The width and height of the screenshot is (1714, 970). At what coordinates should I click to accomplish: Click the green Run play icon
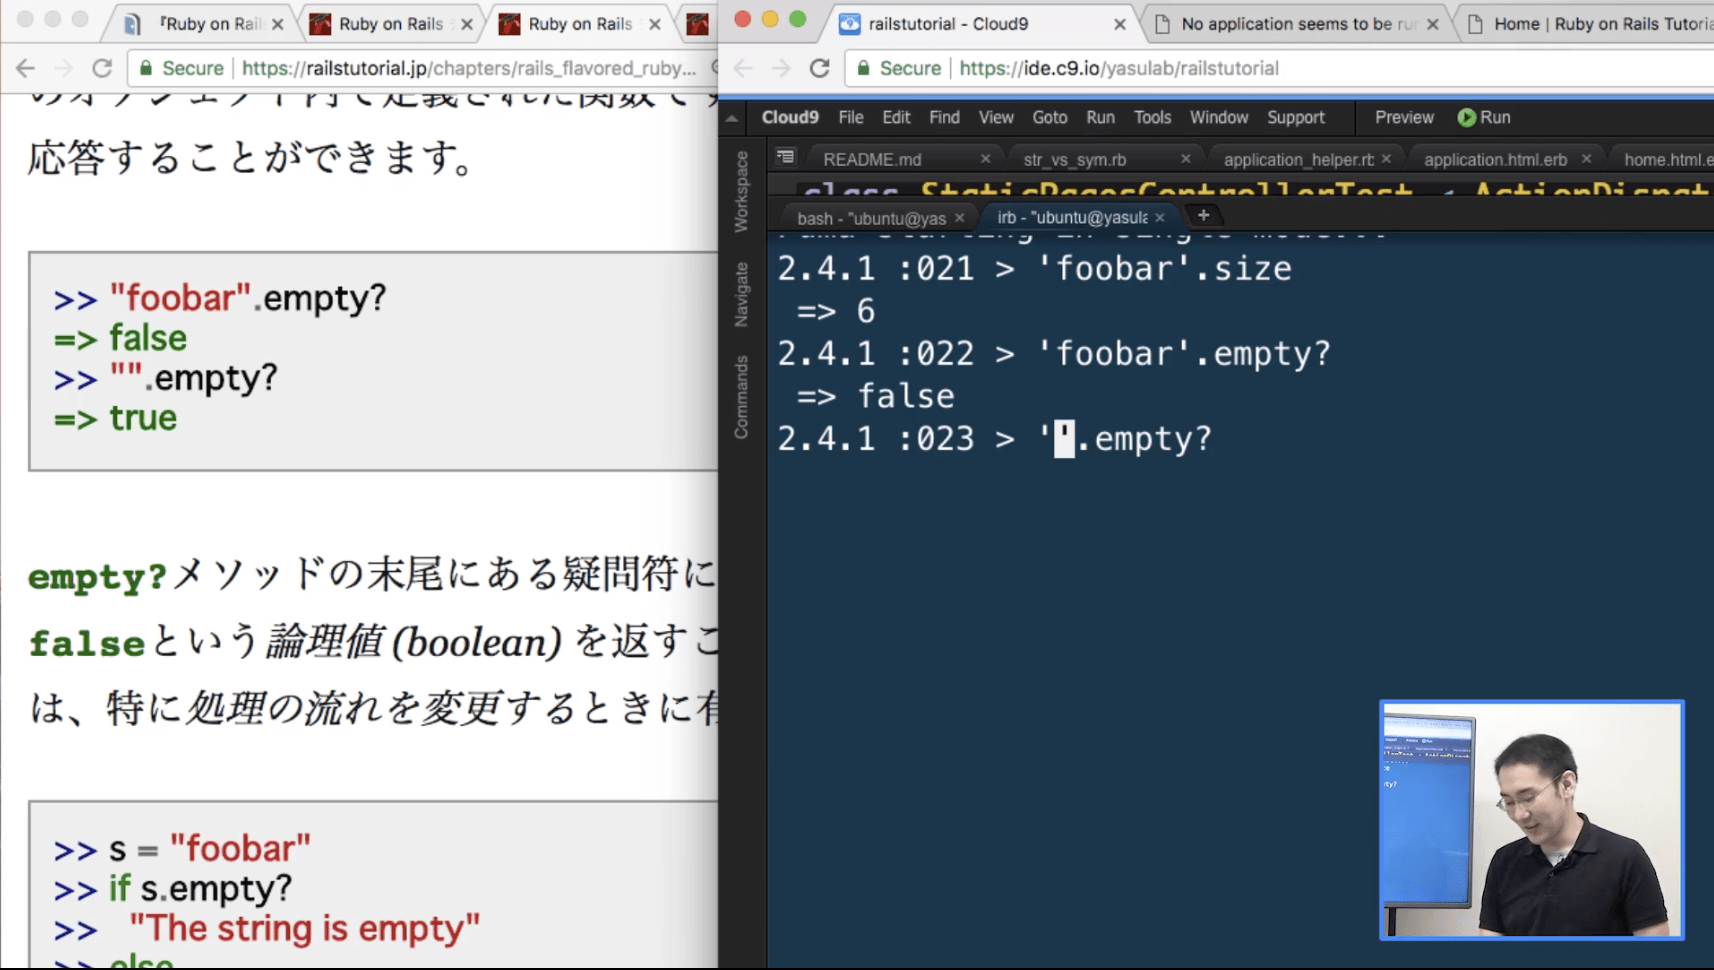pyautogui.click(x=1466, y=118)
